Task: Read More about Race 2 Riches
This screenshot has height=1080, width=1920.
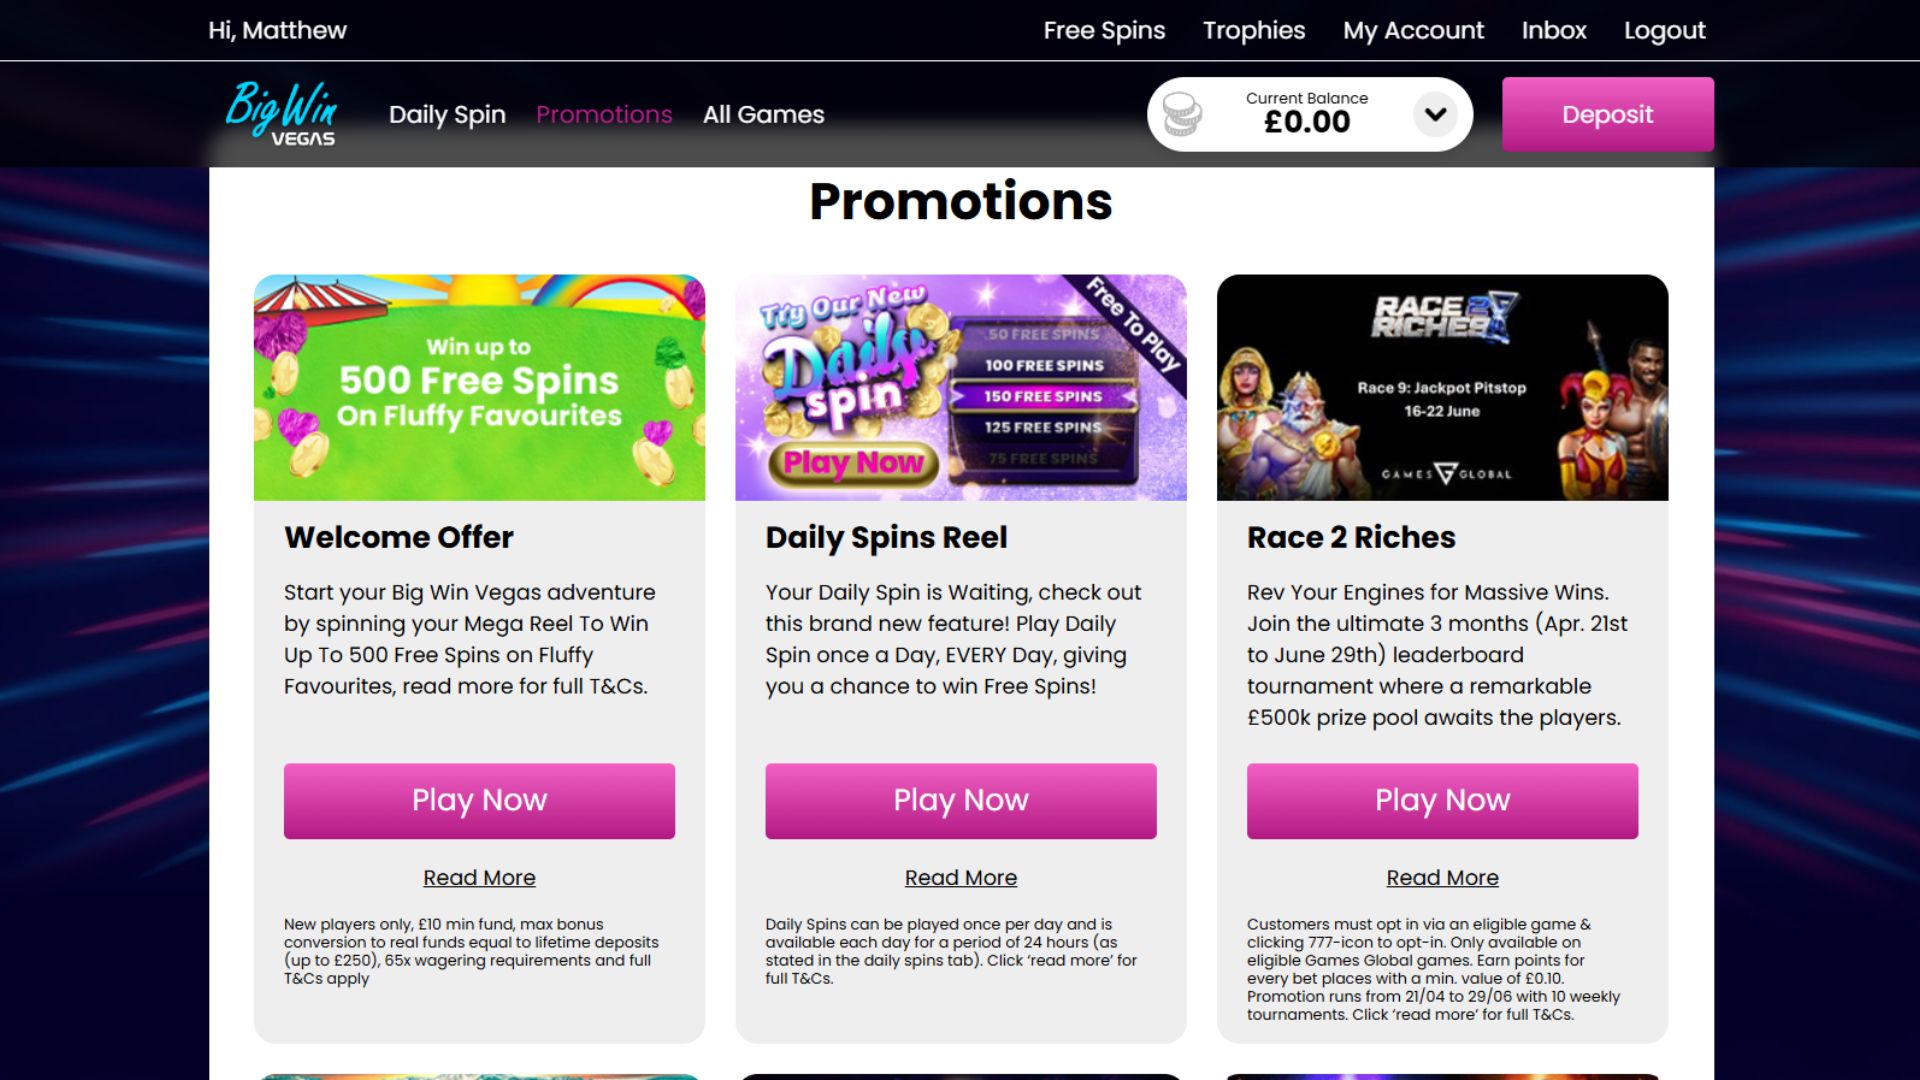Action: 1442,878
